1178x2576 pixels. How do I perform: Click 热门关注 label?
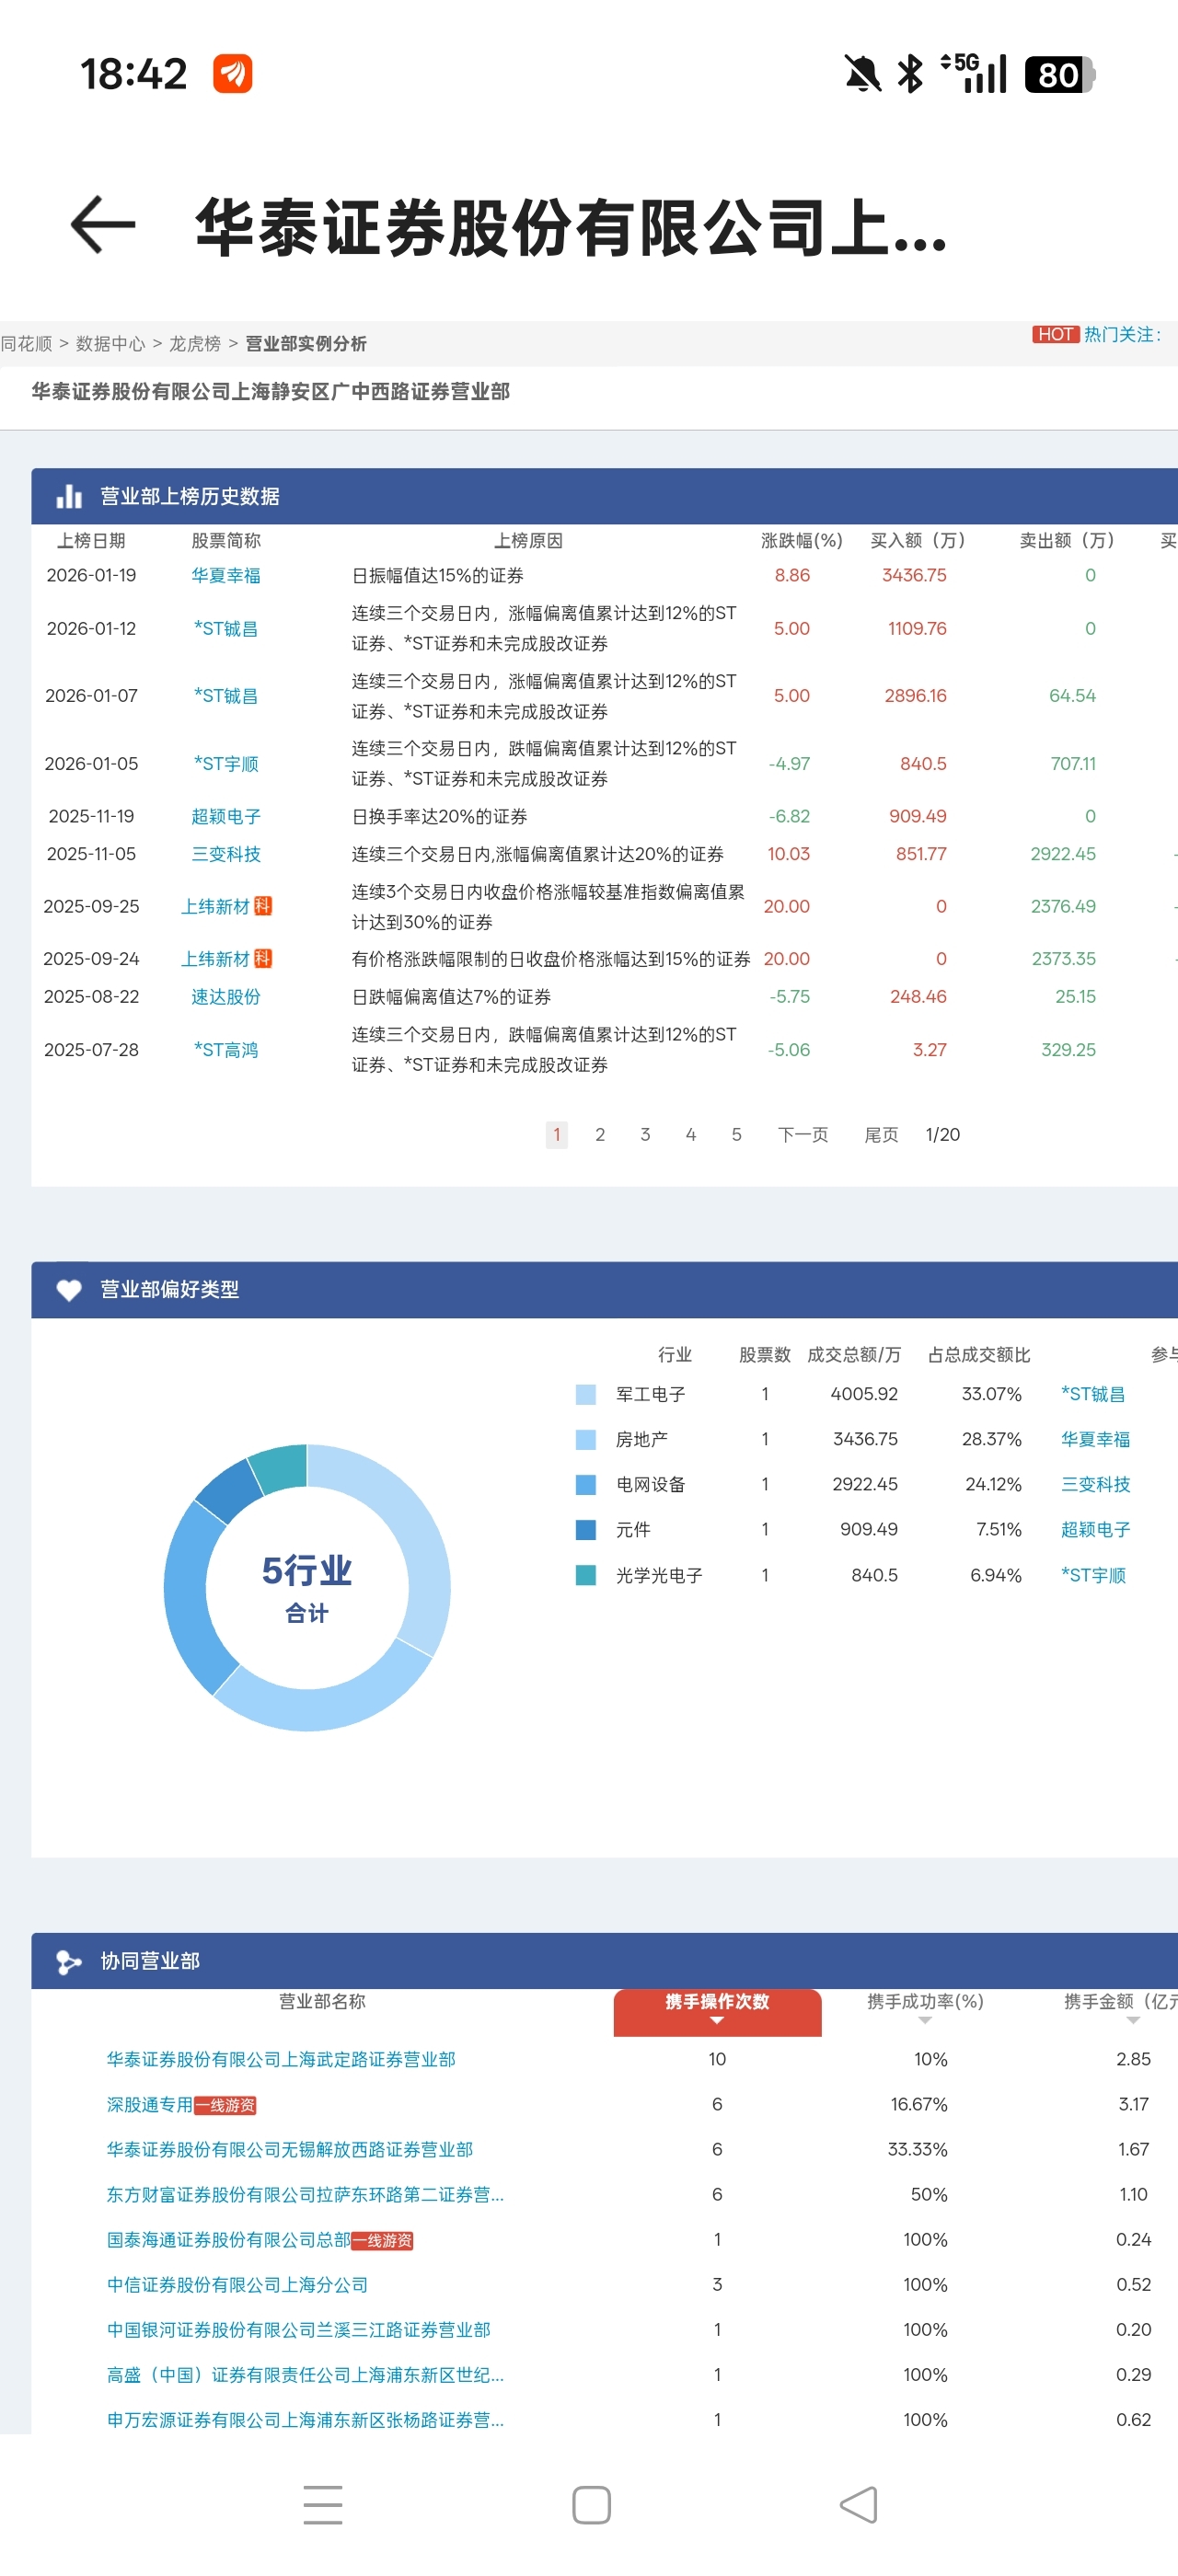(1123, 334)
